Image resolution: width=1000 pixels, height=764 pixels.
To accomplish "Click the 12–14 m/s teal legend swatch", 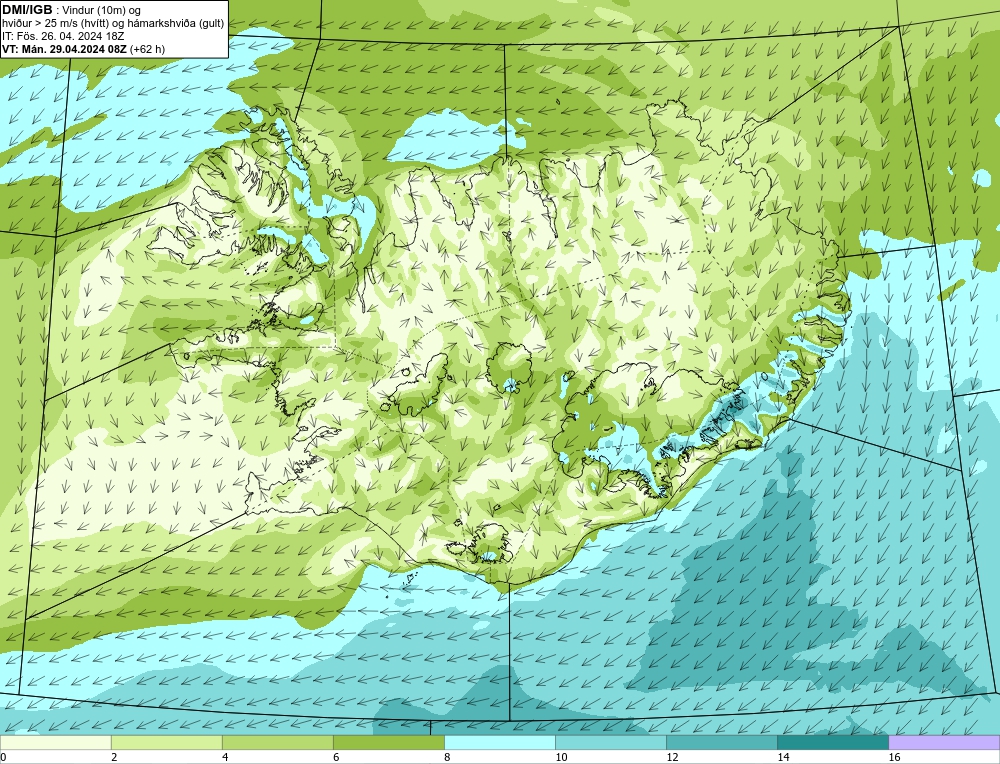I will tap(721, 742).
